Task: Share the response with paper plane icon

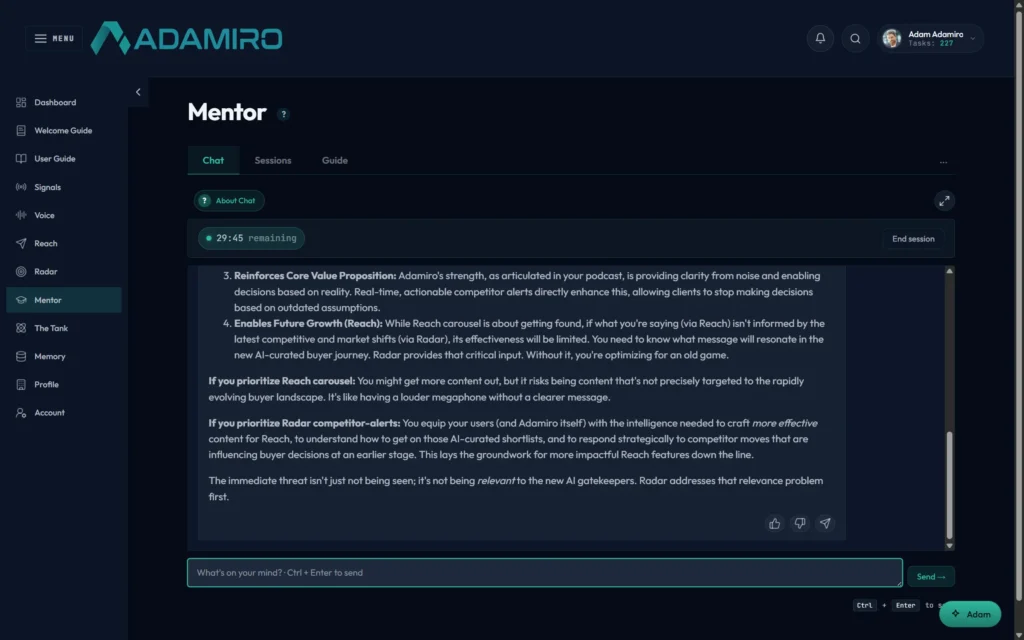Action: 825,523
